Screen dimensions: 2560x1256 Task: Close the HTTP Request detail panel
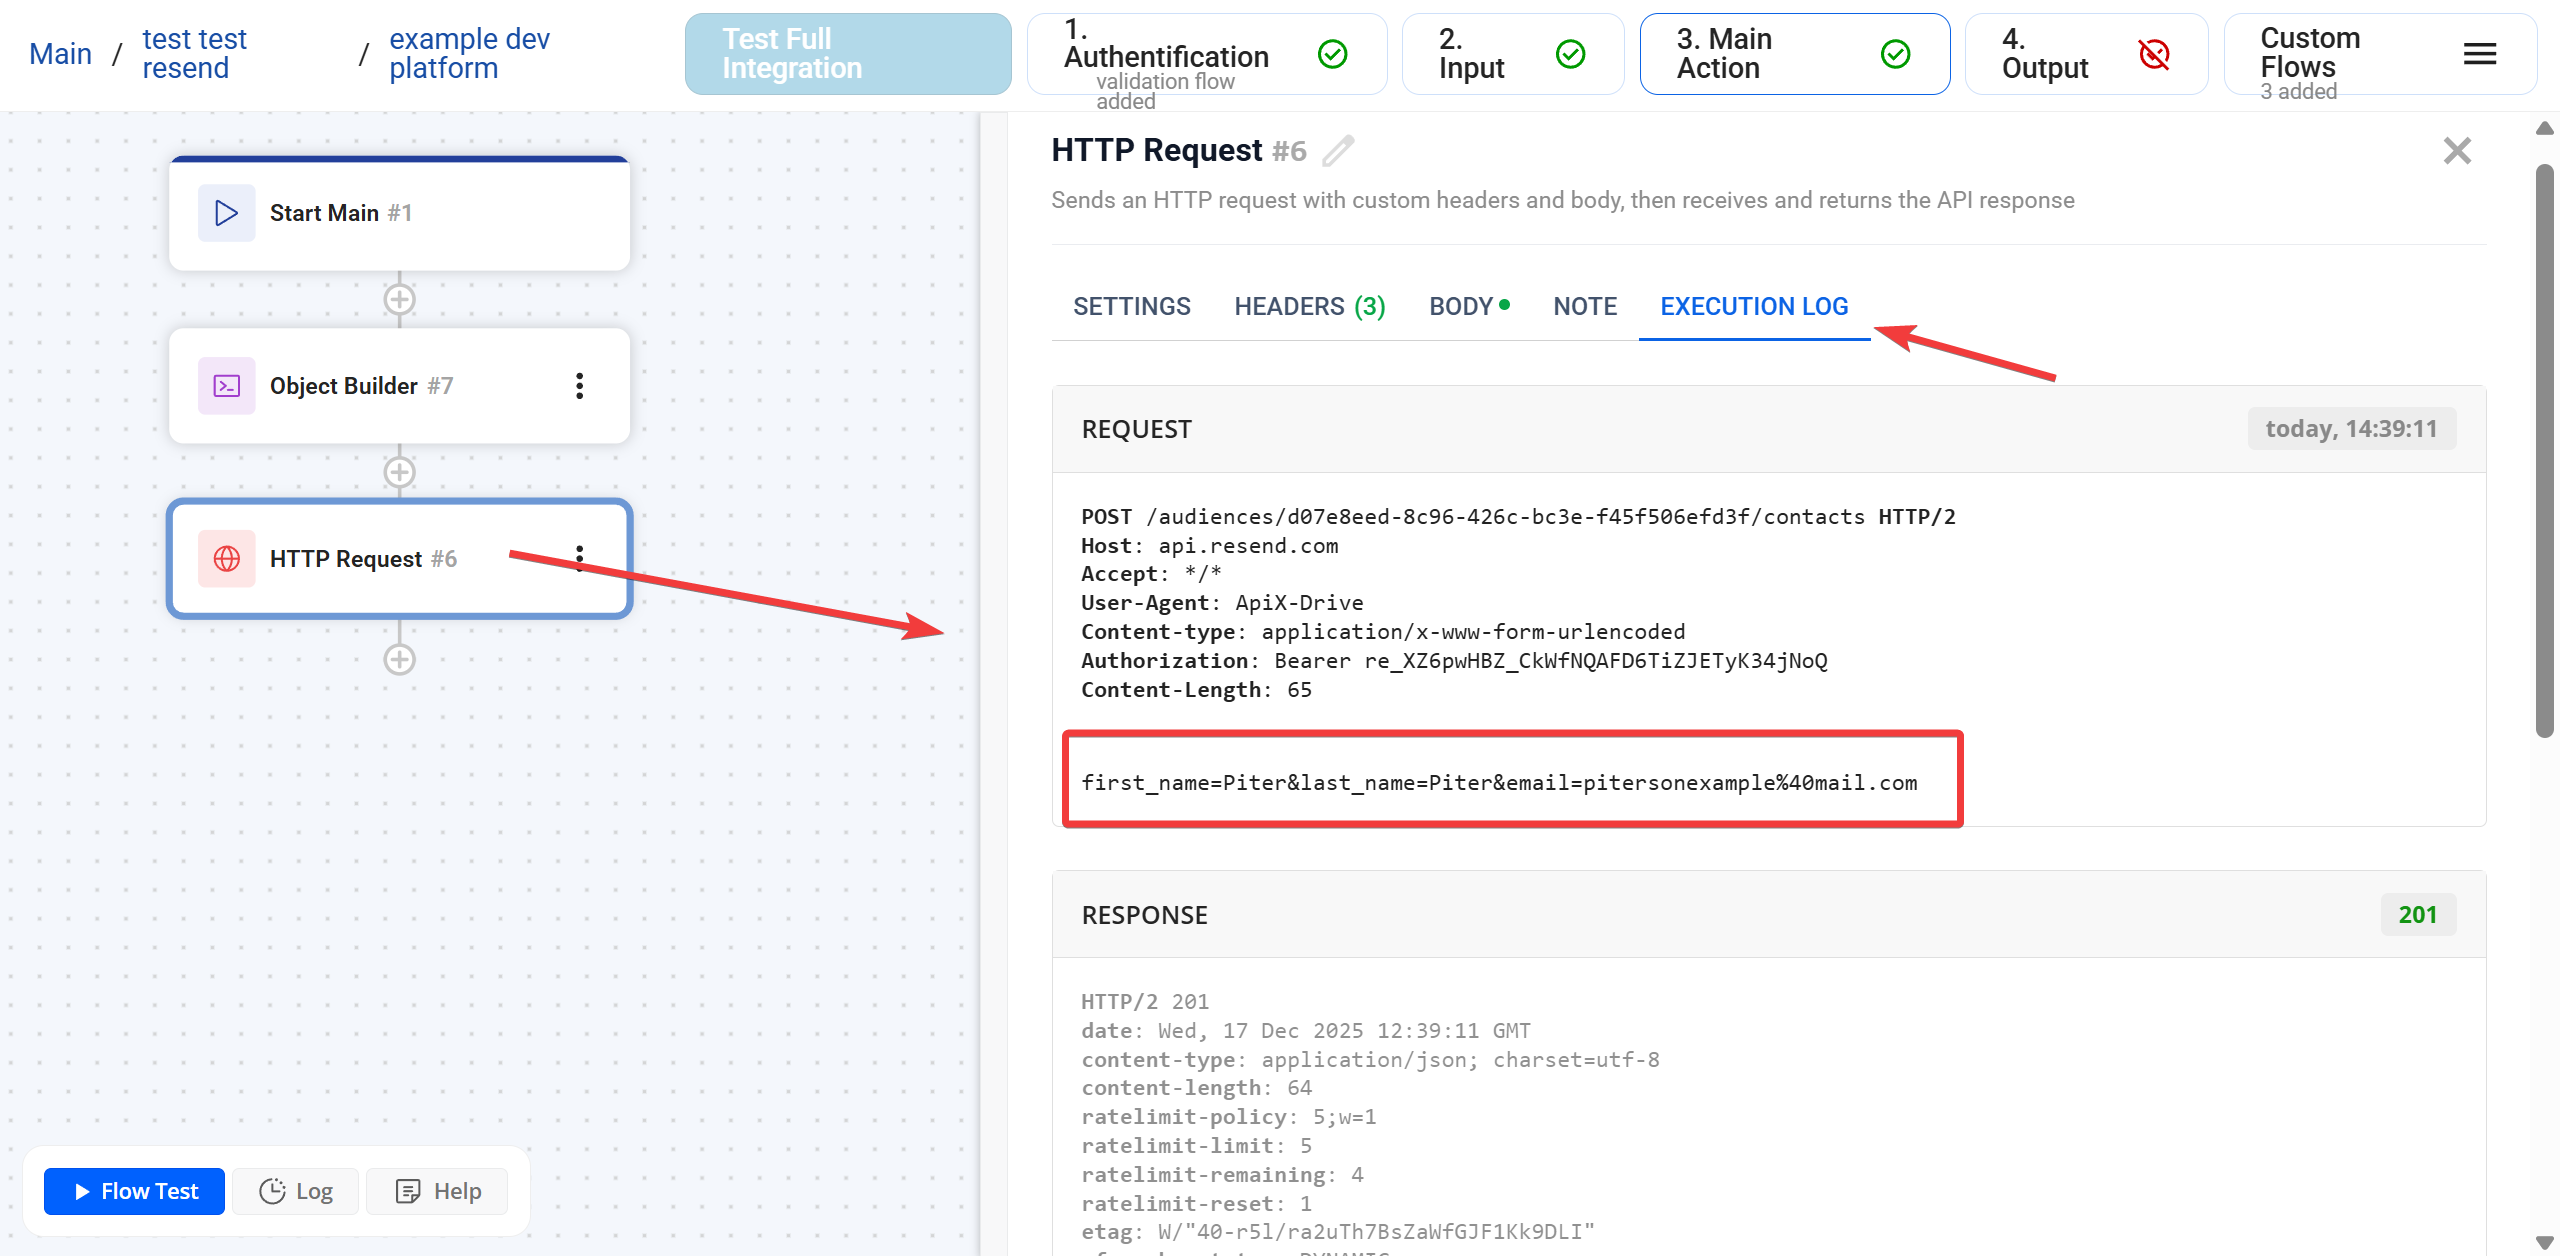pyautogui.click(x=2457, y=150)
